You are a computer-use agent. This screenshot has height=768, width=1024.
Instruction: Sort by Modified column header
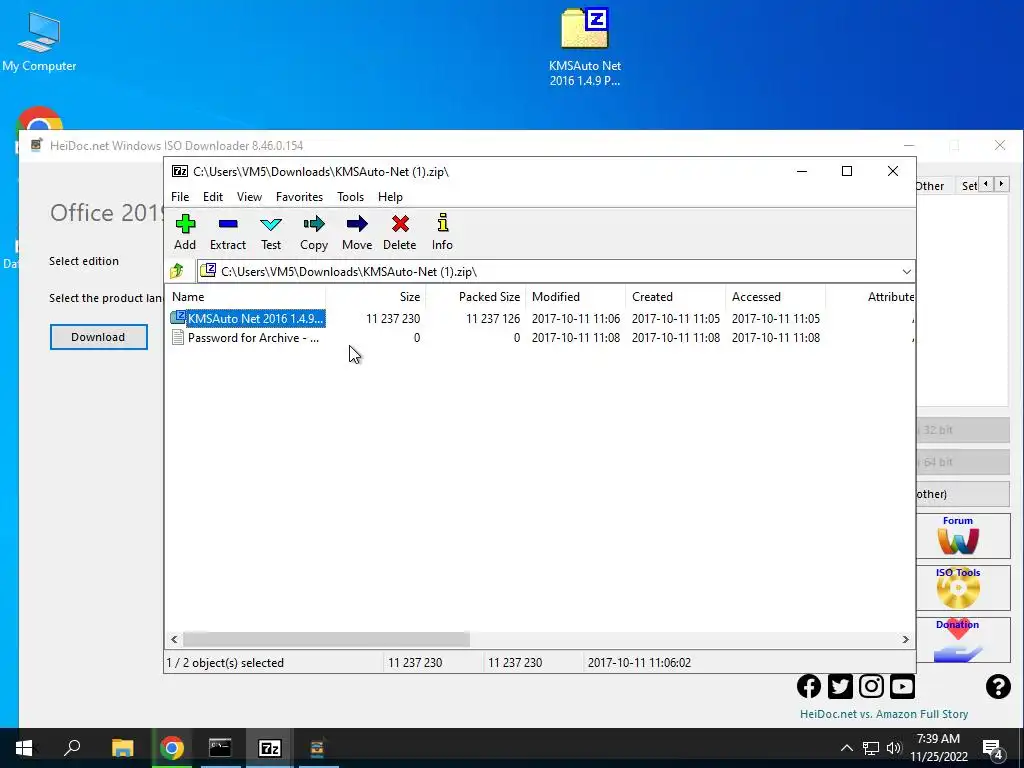pyautogui.click(x=575, y=296)
